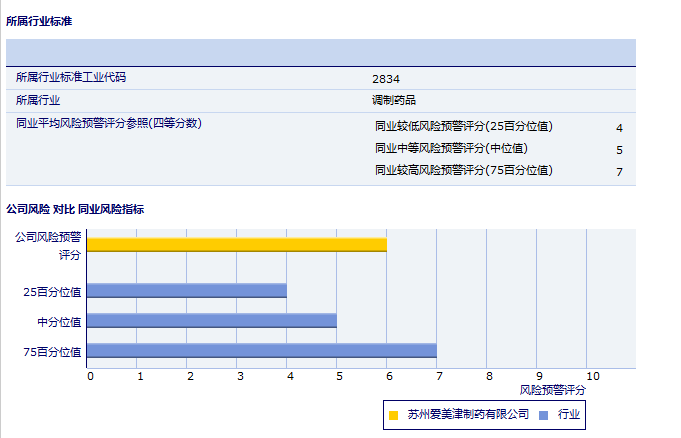Click the 公司风险 对比 同业风险指标 heading
Viewport: 681px width, 438px height.
(x=75, y=209)
